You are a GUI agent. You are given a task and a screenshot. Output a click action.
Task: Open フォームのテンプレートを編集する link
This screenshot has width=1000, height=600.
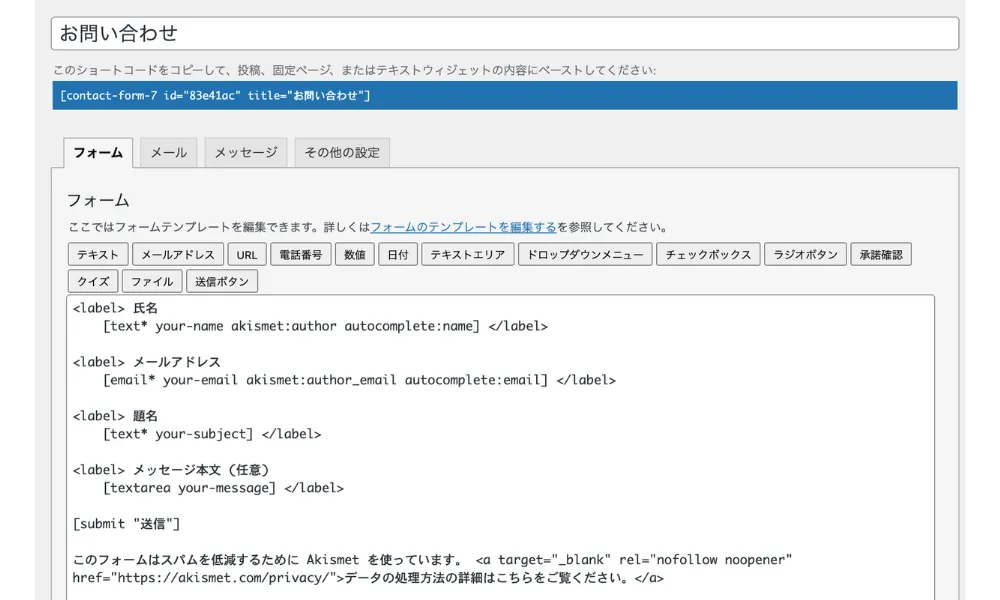point(466,226)
